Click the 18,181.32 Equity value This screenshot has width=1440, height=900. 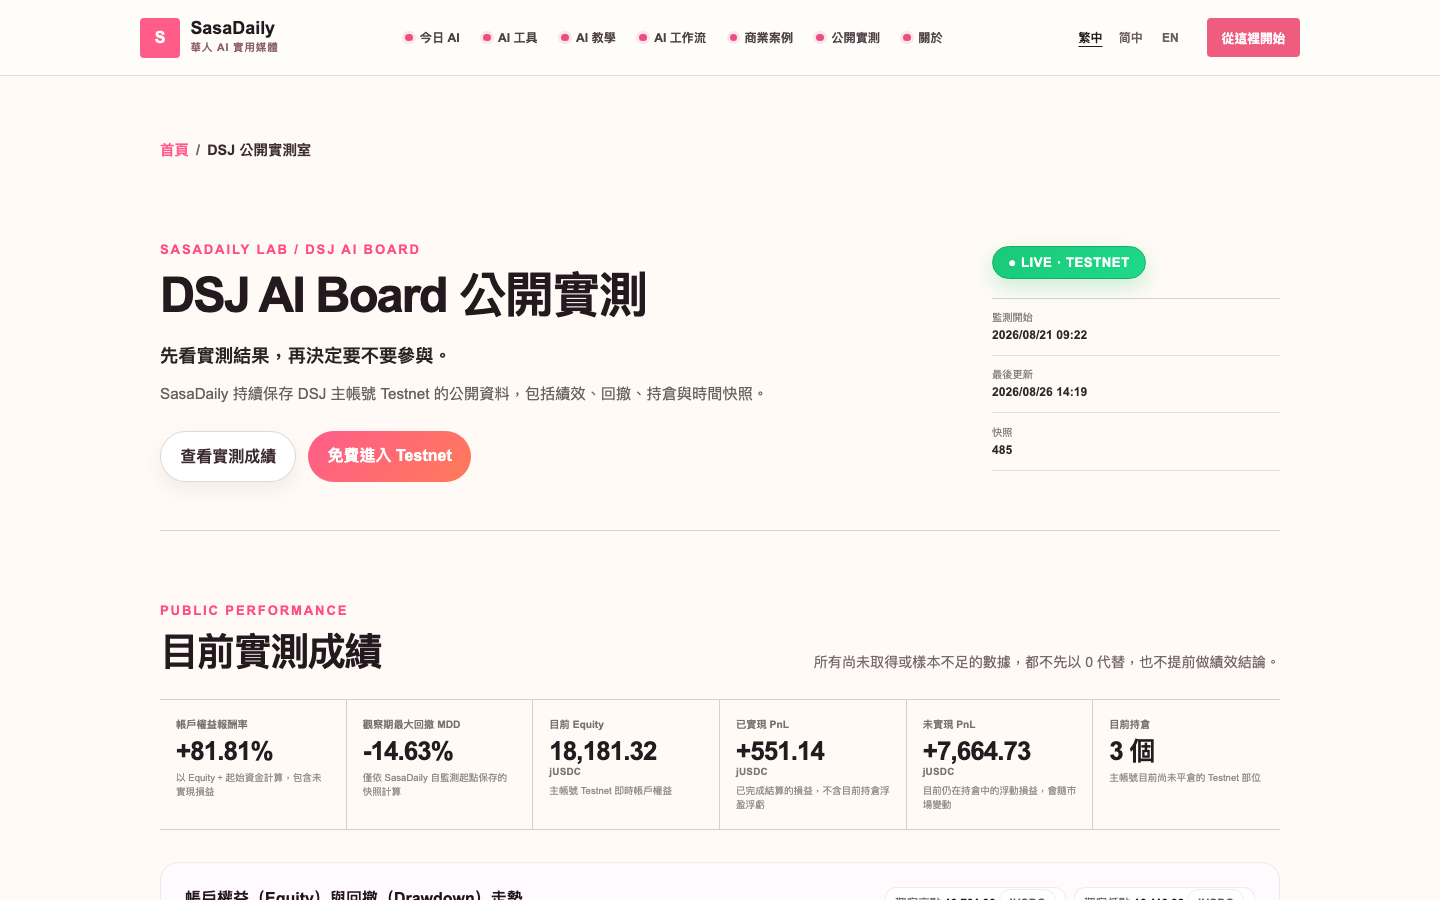click(x=603, y=751)
